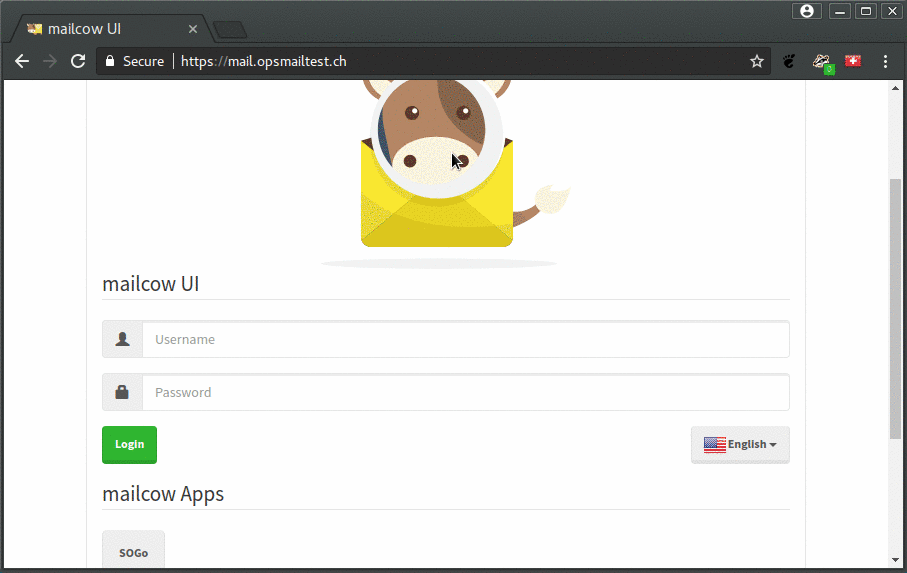Close the mailcow UI tab
The height and width of the screenshot is (573, 907).
[193, 29]
